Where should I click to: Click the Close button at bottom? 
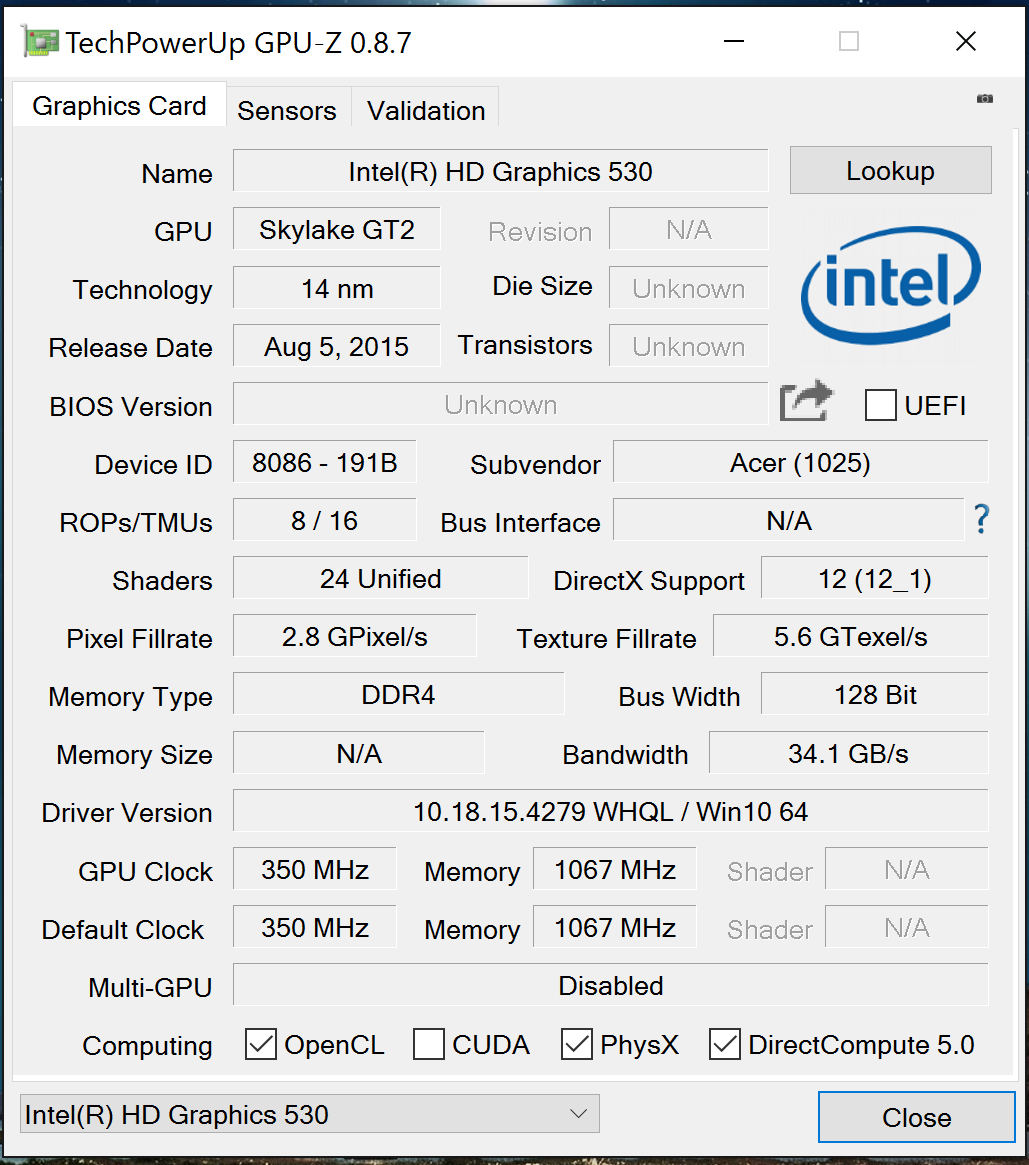916,1117
